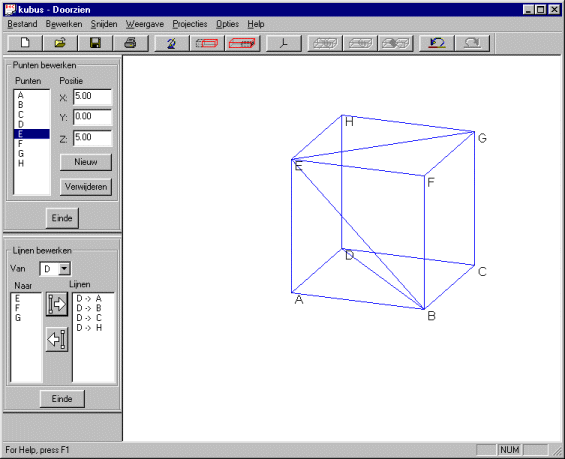Click the X position input field
This screenshot has height=459, width=565.
(x=93, y=97)
